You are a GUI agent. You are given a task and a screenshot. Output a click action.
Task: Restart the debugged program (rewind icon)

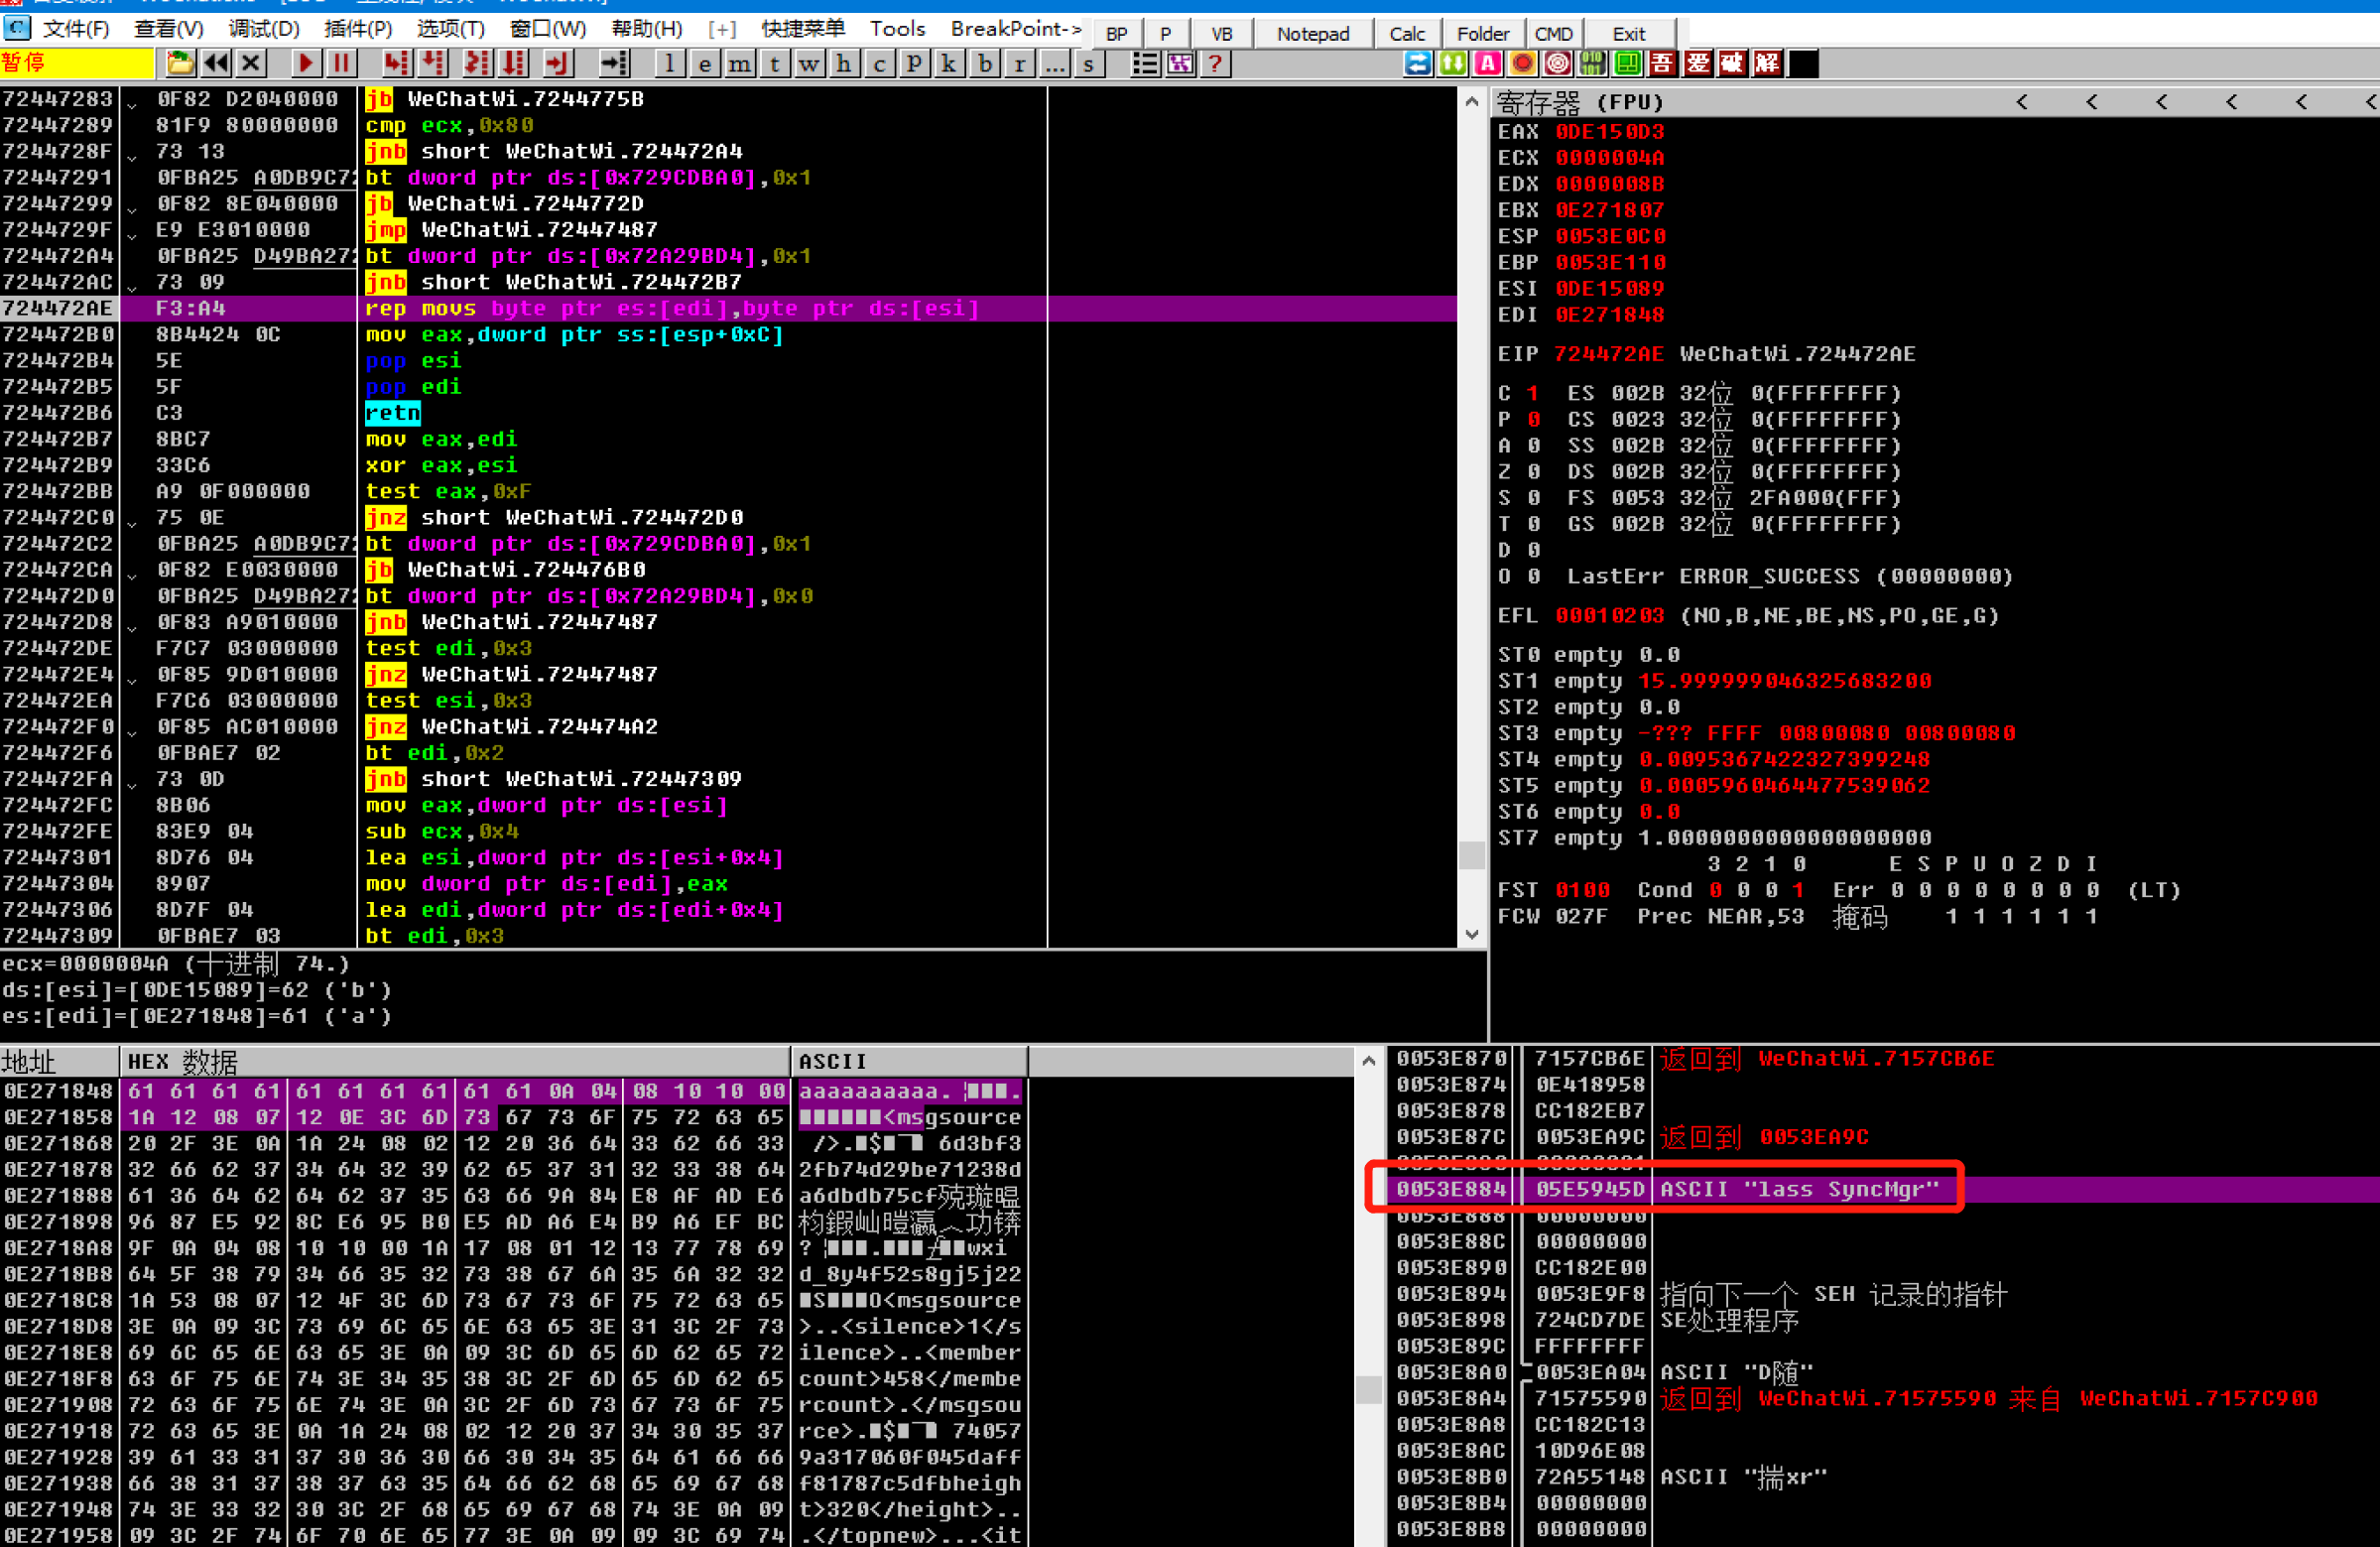coord(216,63)
